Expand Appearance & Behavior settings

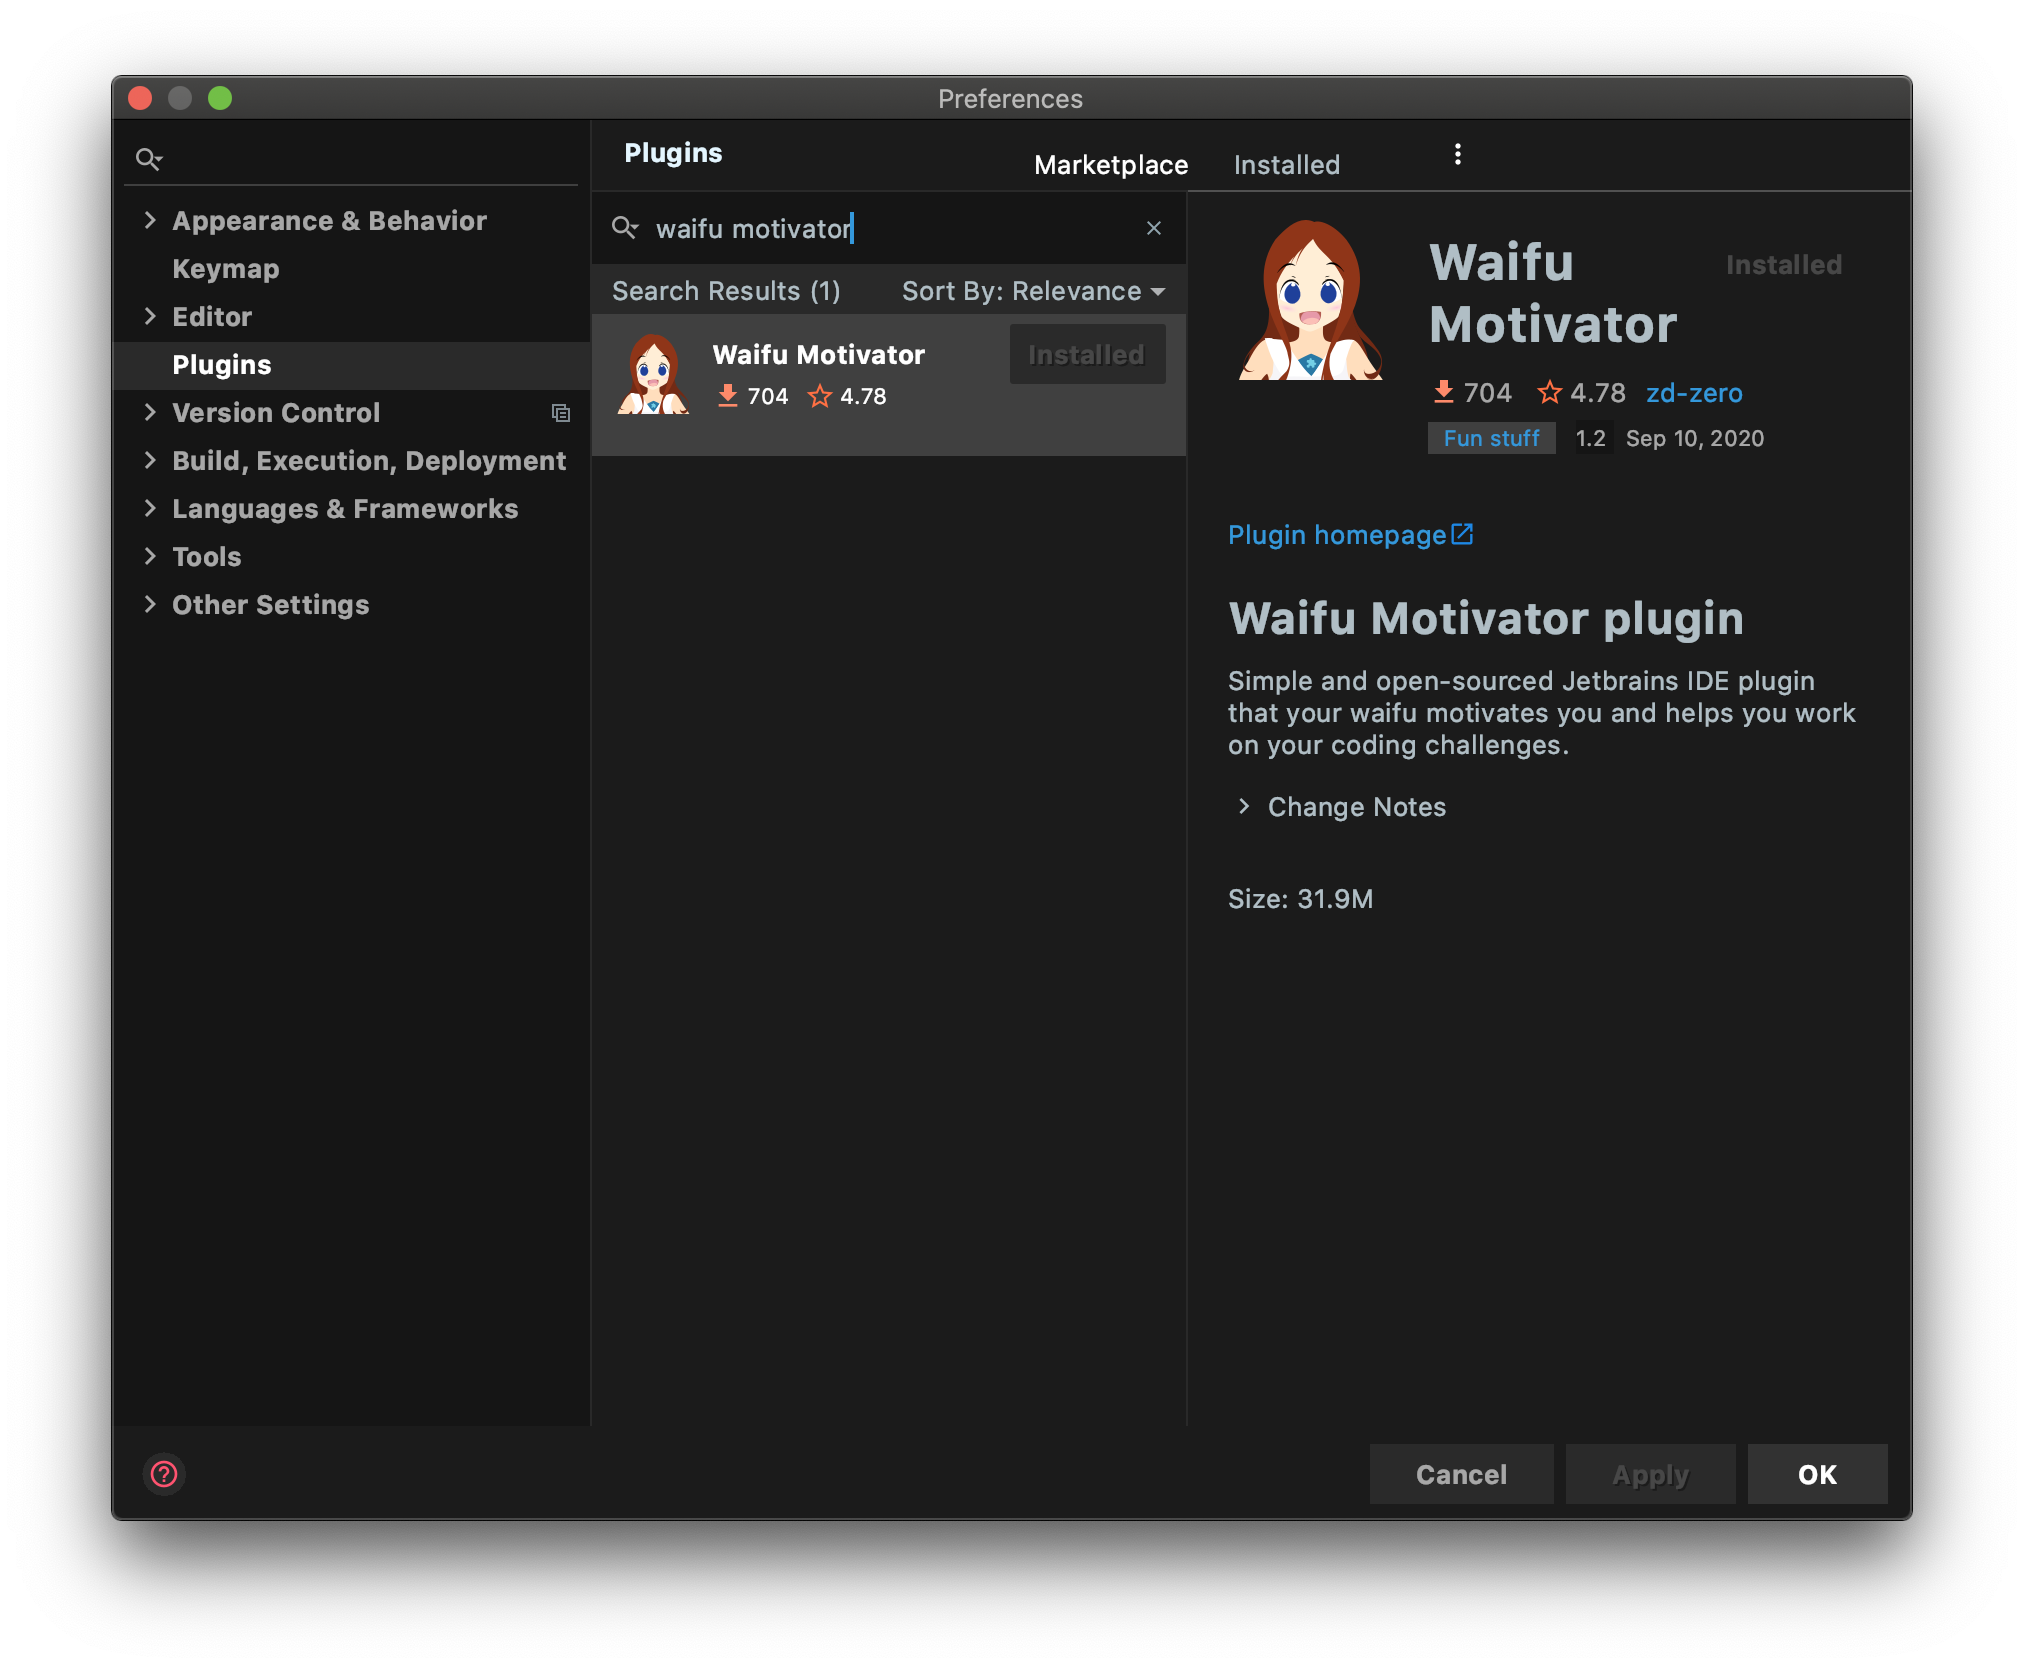pos(150,220)
